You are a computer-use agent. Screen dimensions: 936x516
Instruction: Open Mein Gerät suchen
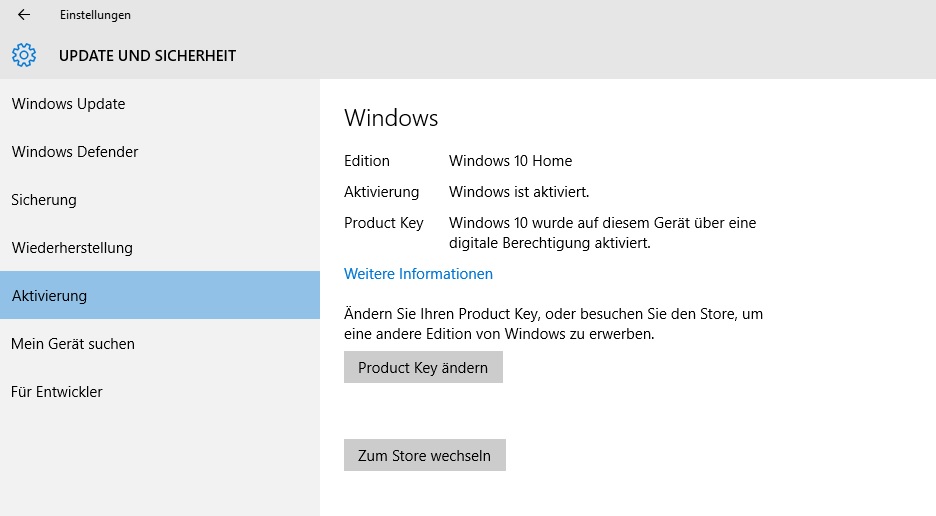tap(73, 344)
